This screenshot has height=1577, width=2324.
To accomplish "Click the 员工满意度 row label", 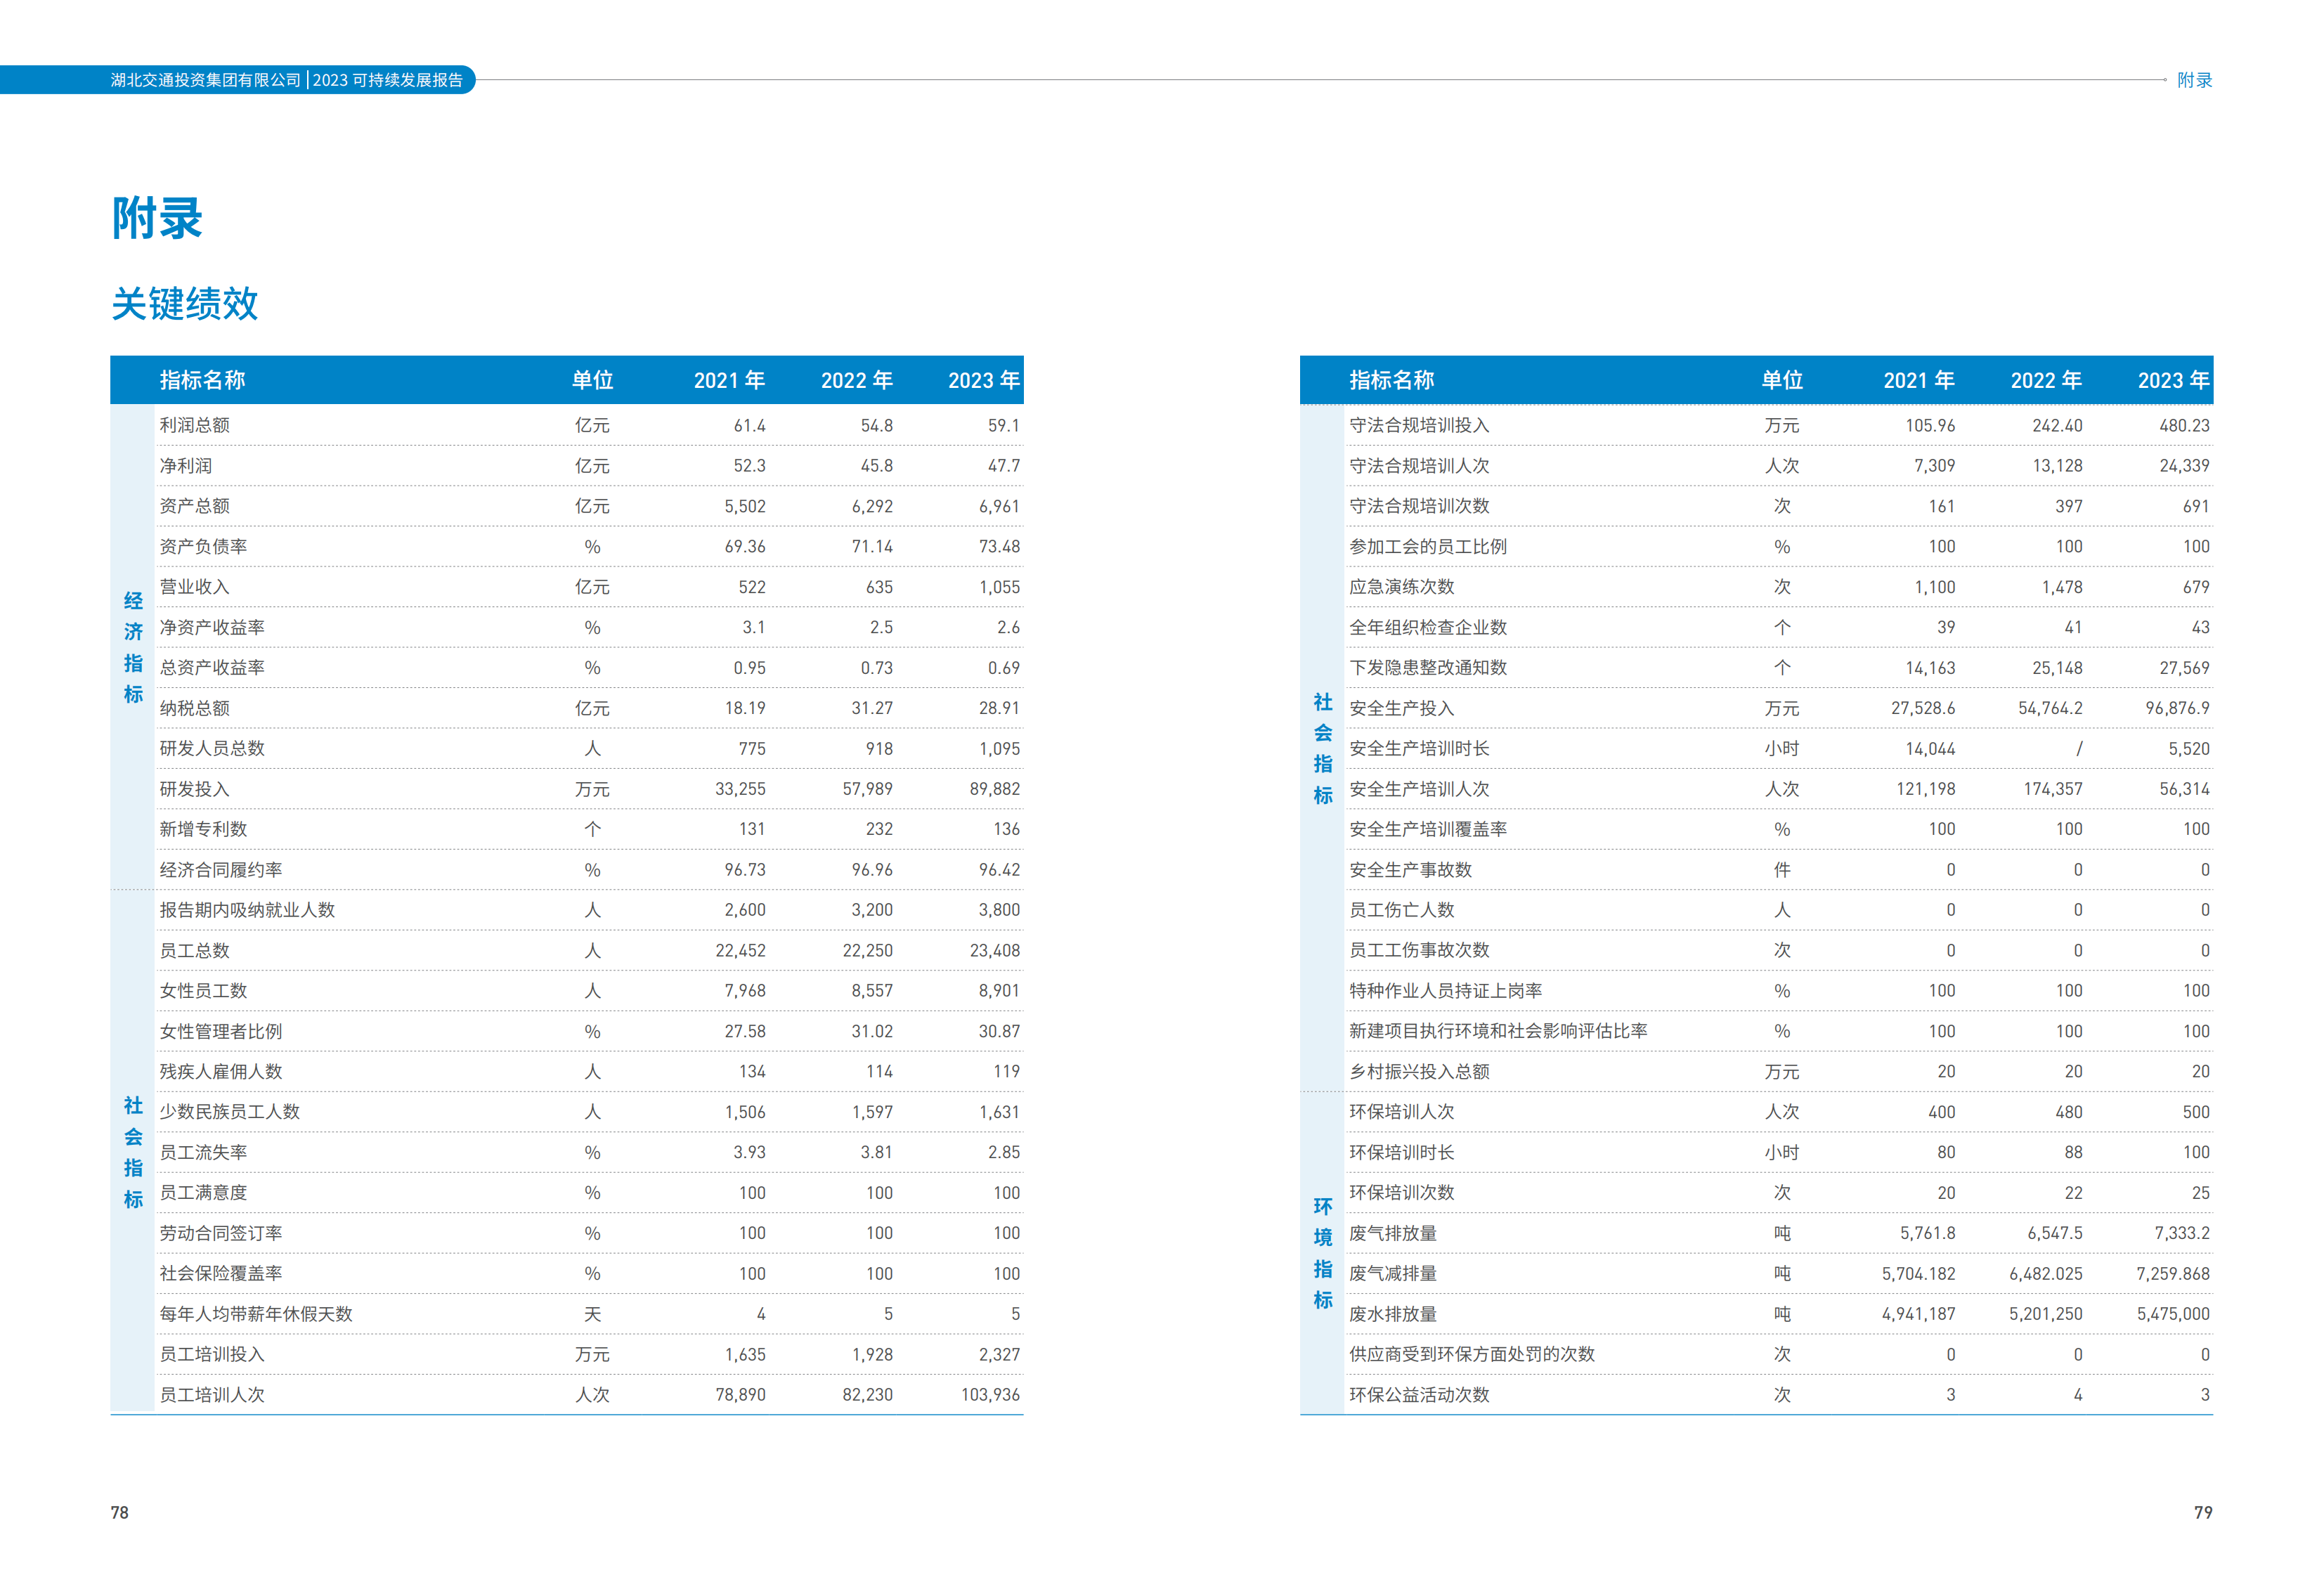I will [x=203, y=1193].
